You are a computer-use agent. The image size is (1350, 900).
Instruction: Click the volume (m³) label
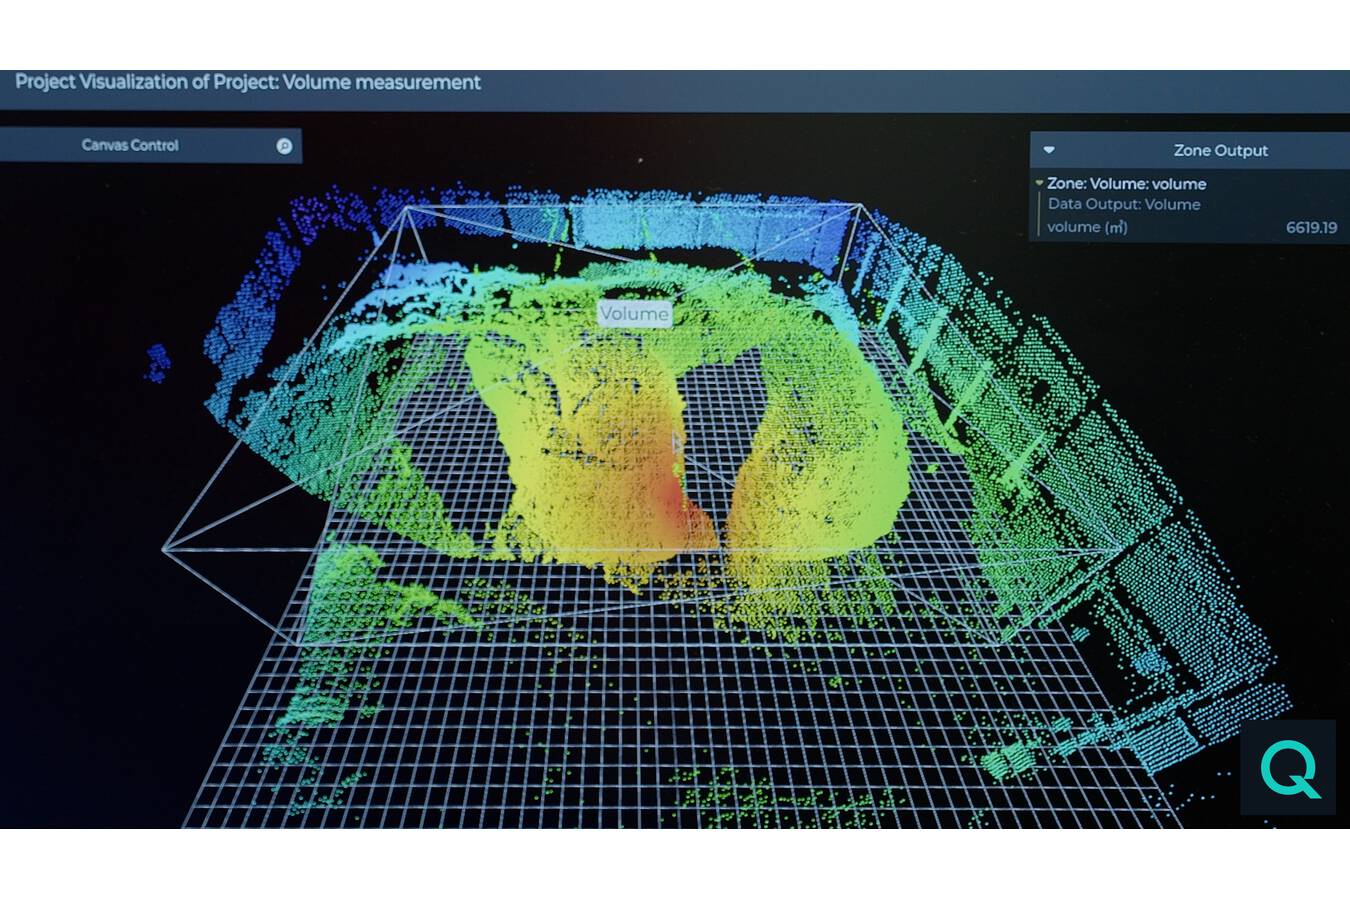(1087, 227)
